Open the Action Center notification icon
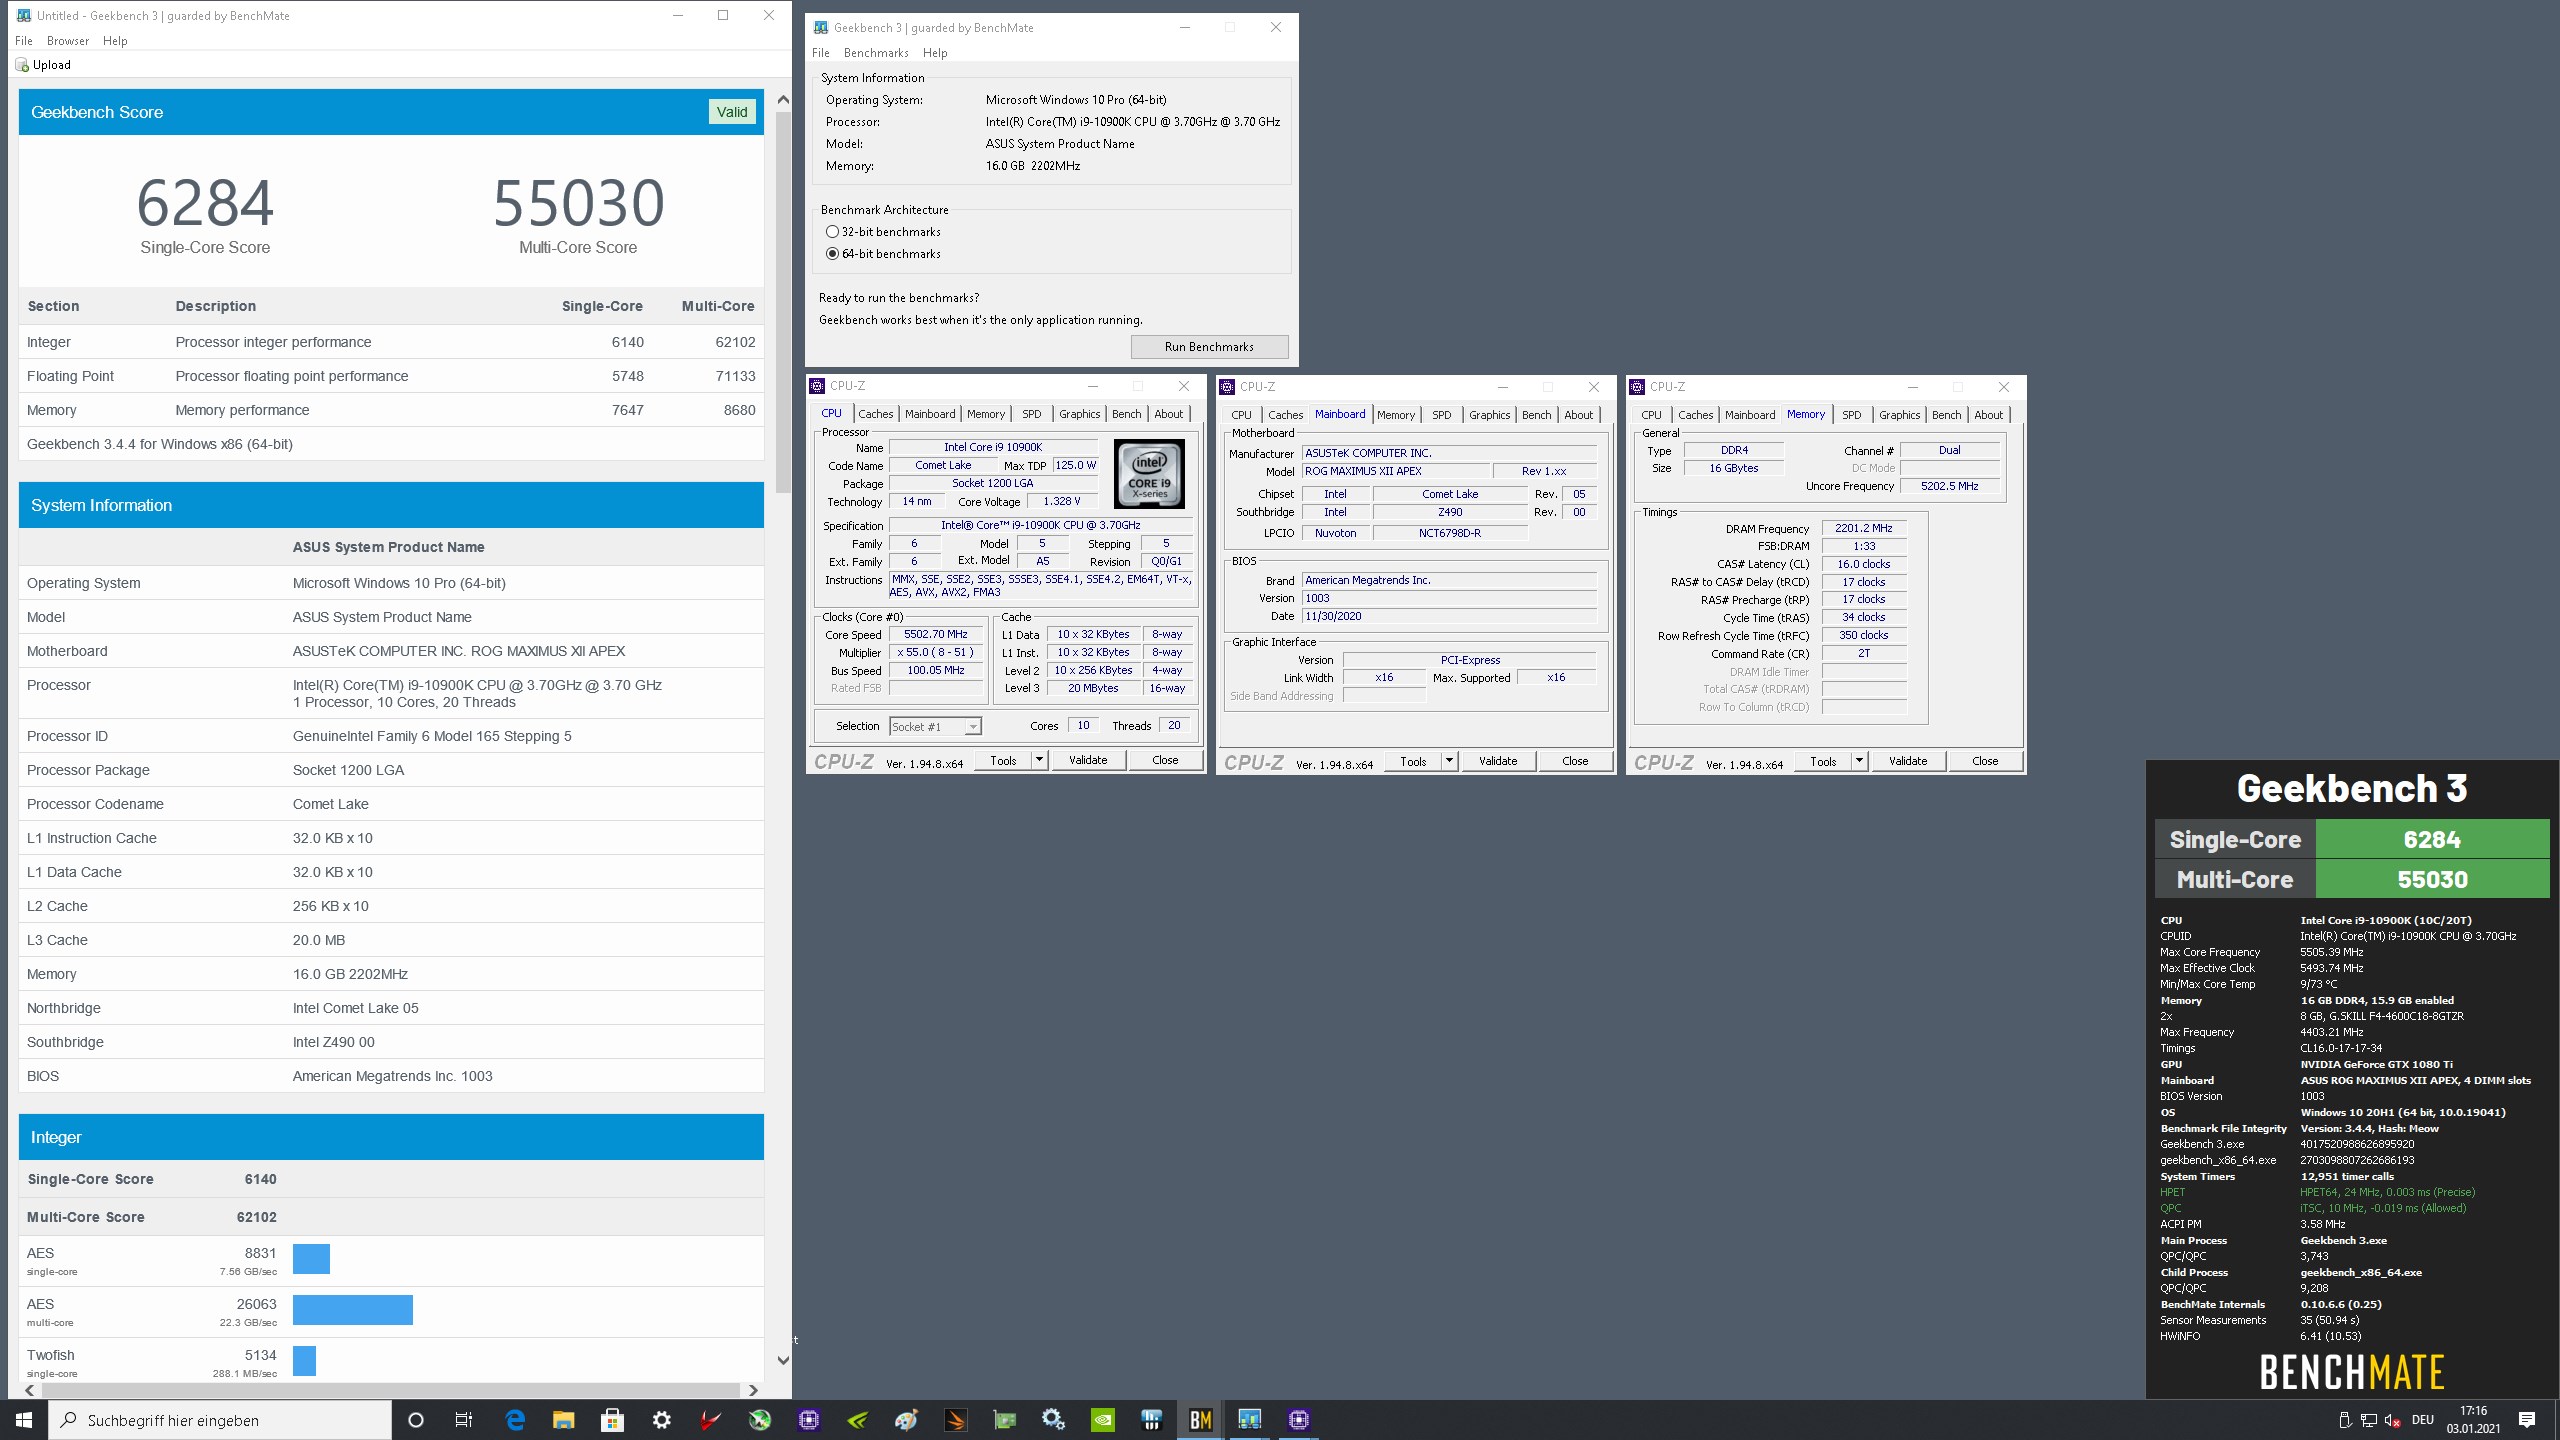The image size is (2560, 1440). click(2527, 1420)
